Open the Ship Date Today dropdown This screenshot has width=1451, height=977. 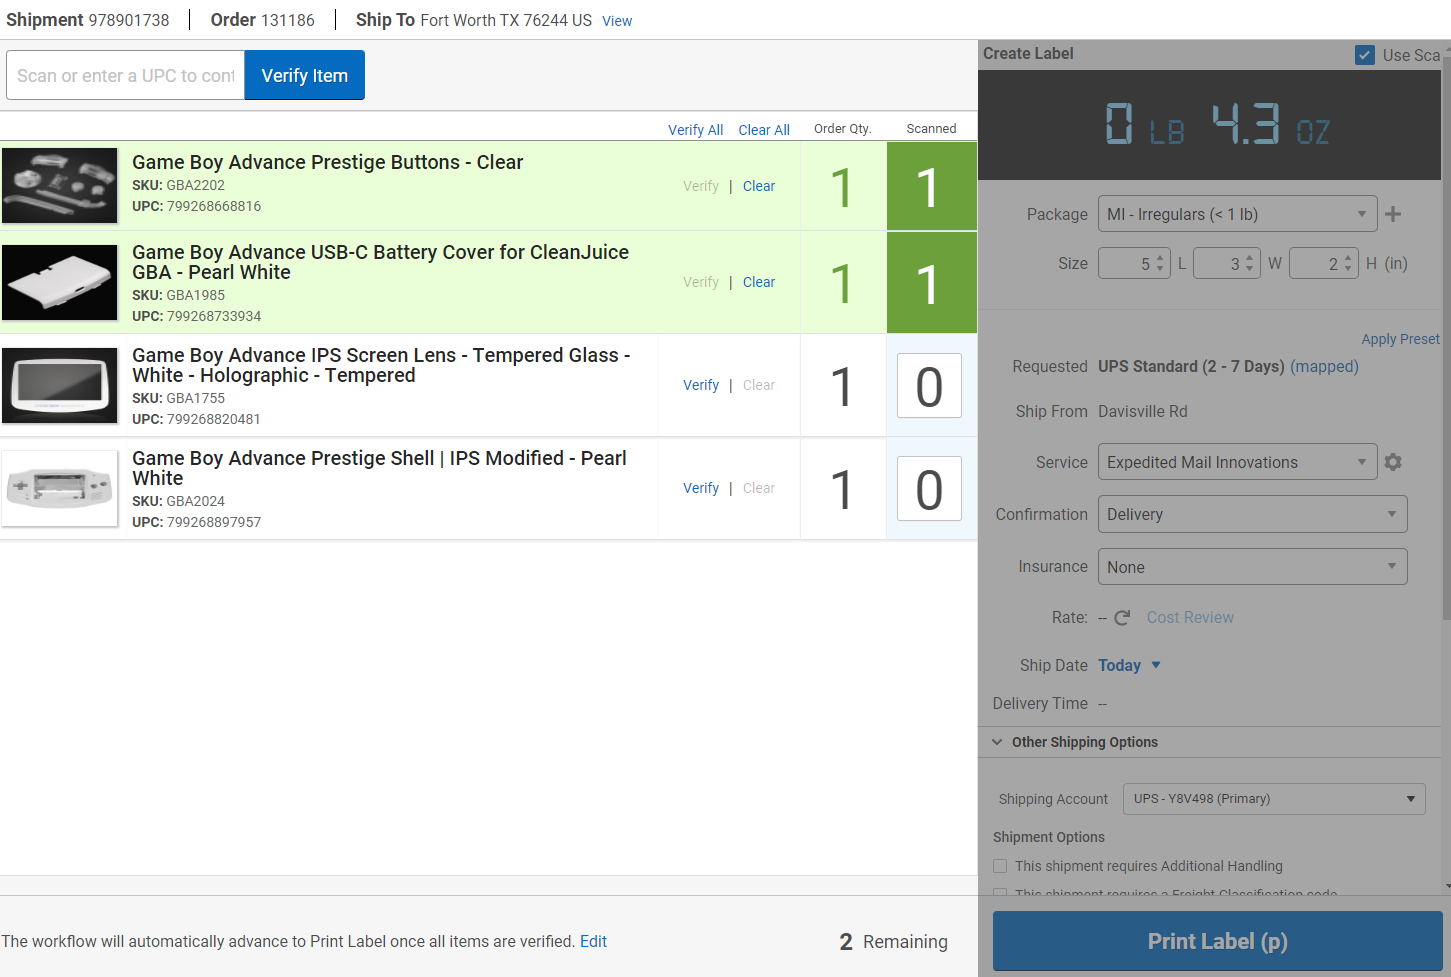[x=1130, y=665]
